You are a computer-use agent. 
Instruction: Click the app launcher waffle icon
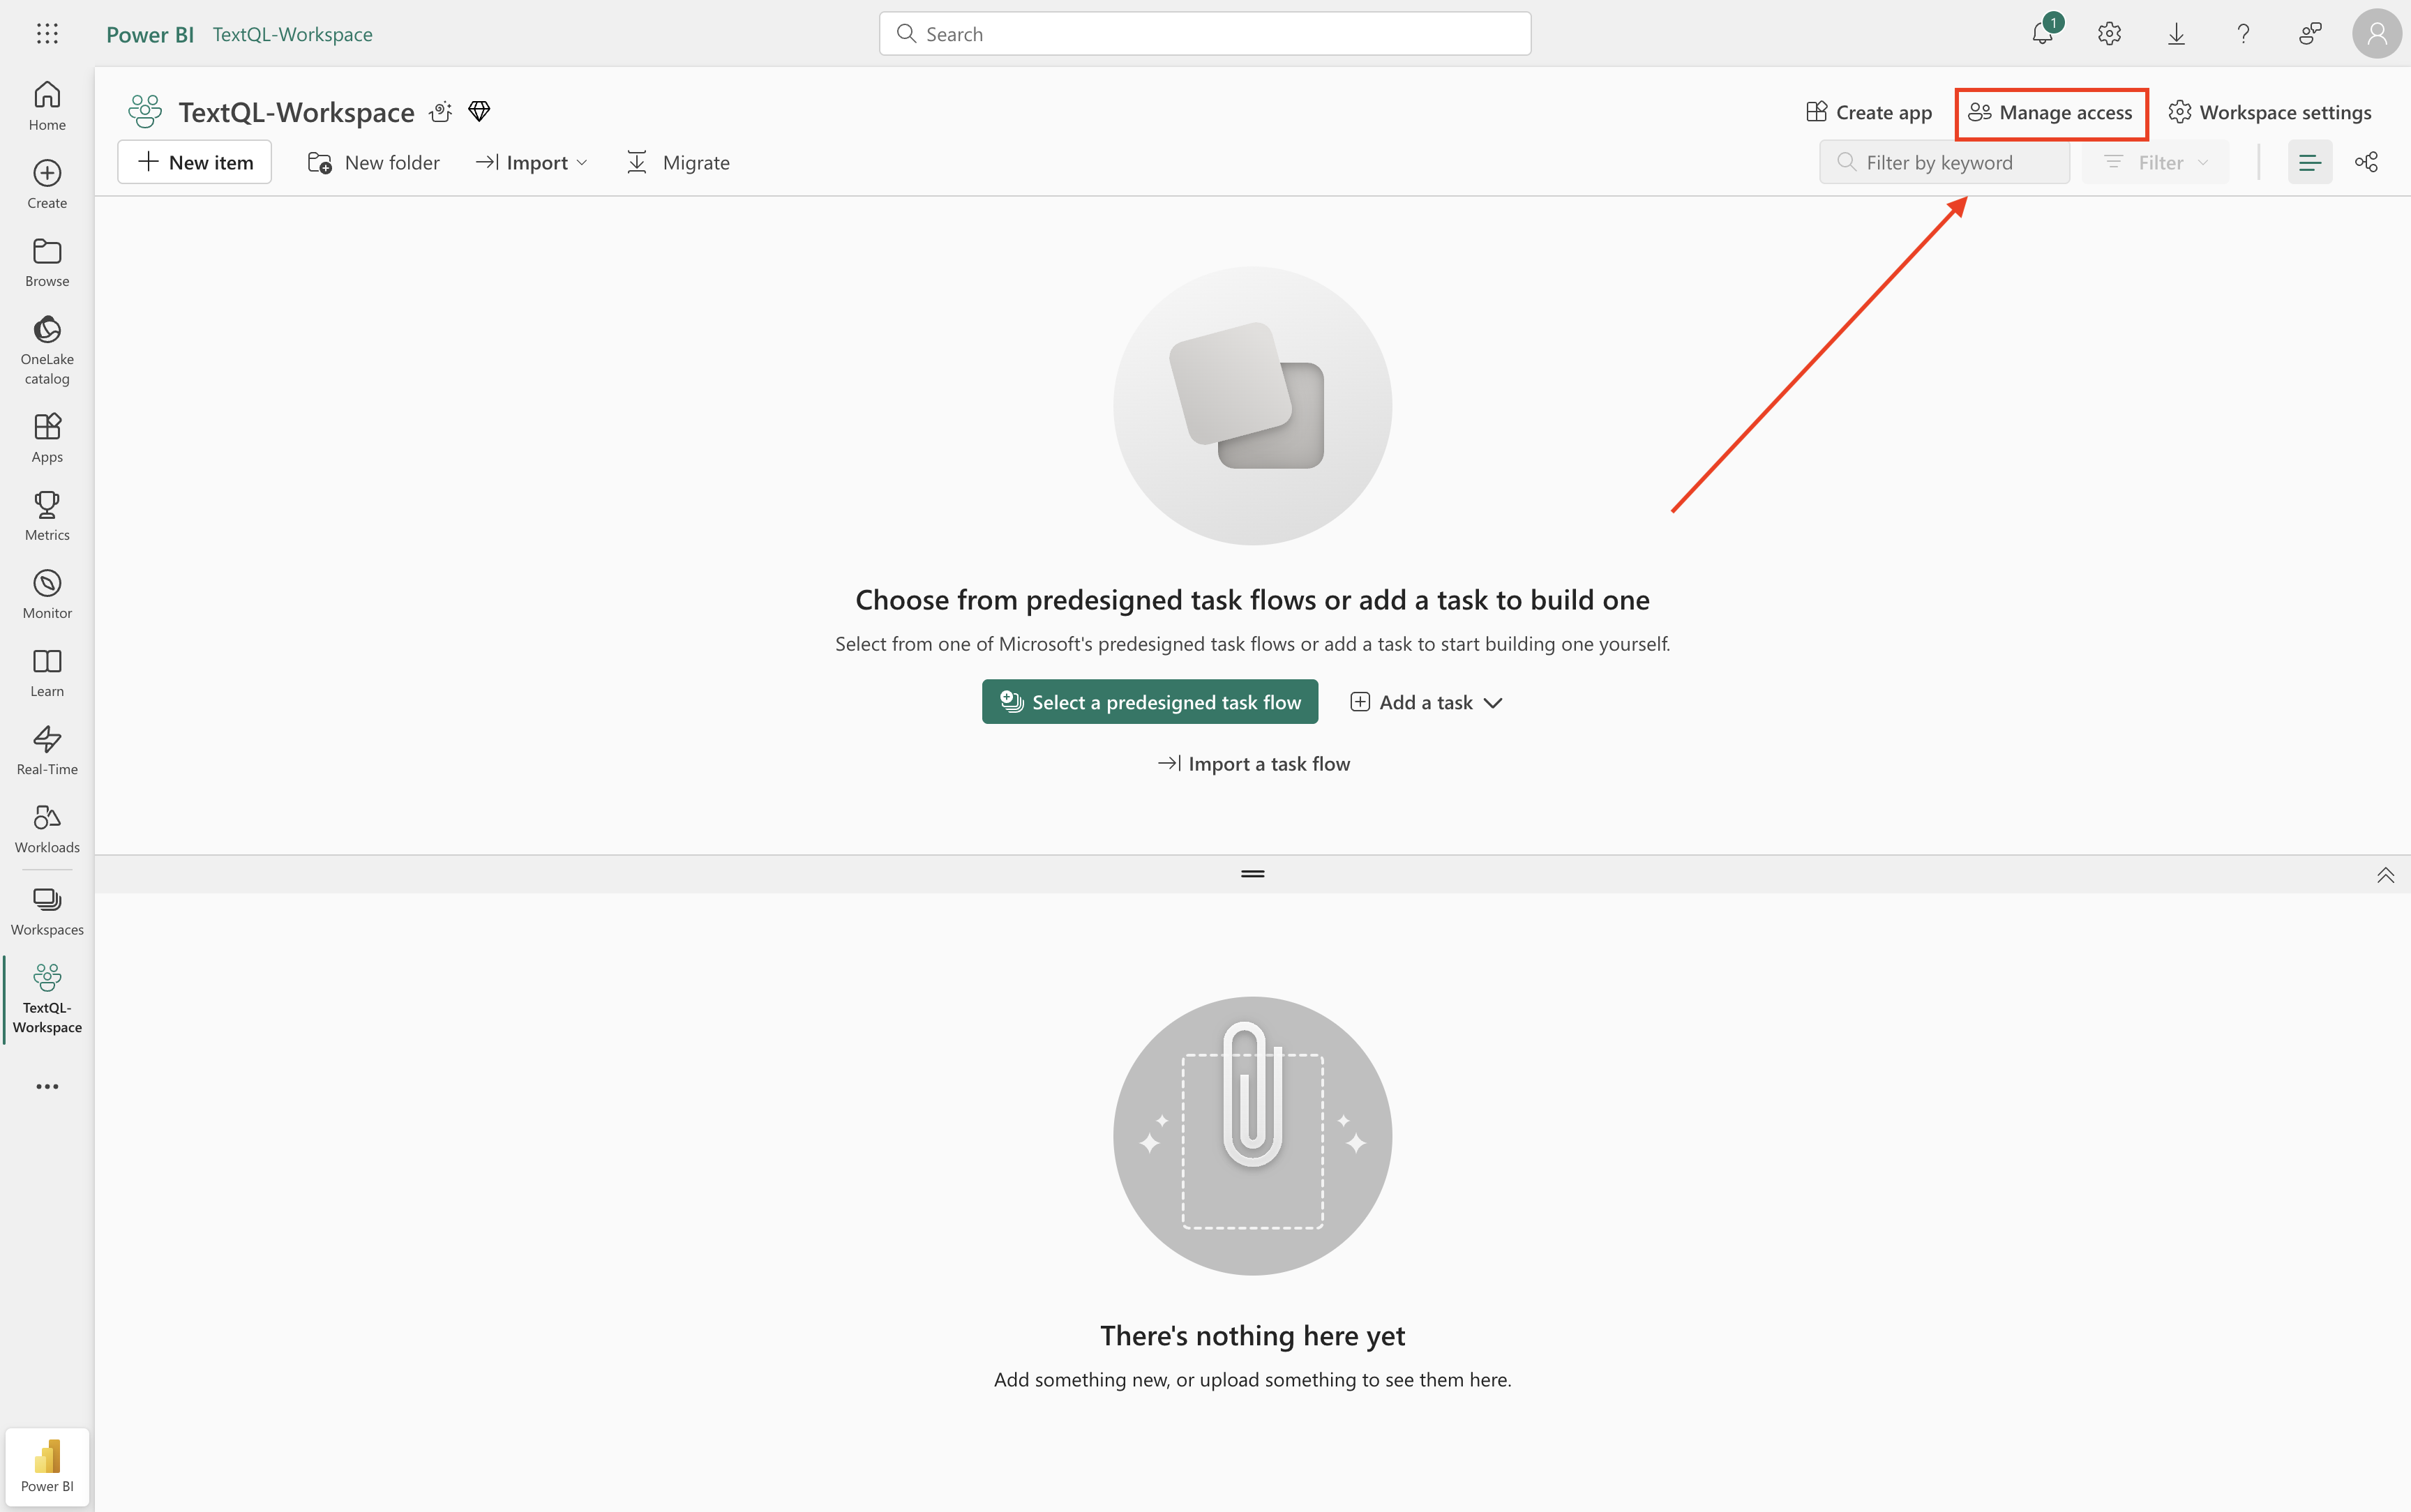coord(47,34)
